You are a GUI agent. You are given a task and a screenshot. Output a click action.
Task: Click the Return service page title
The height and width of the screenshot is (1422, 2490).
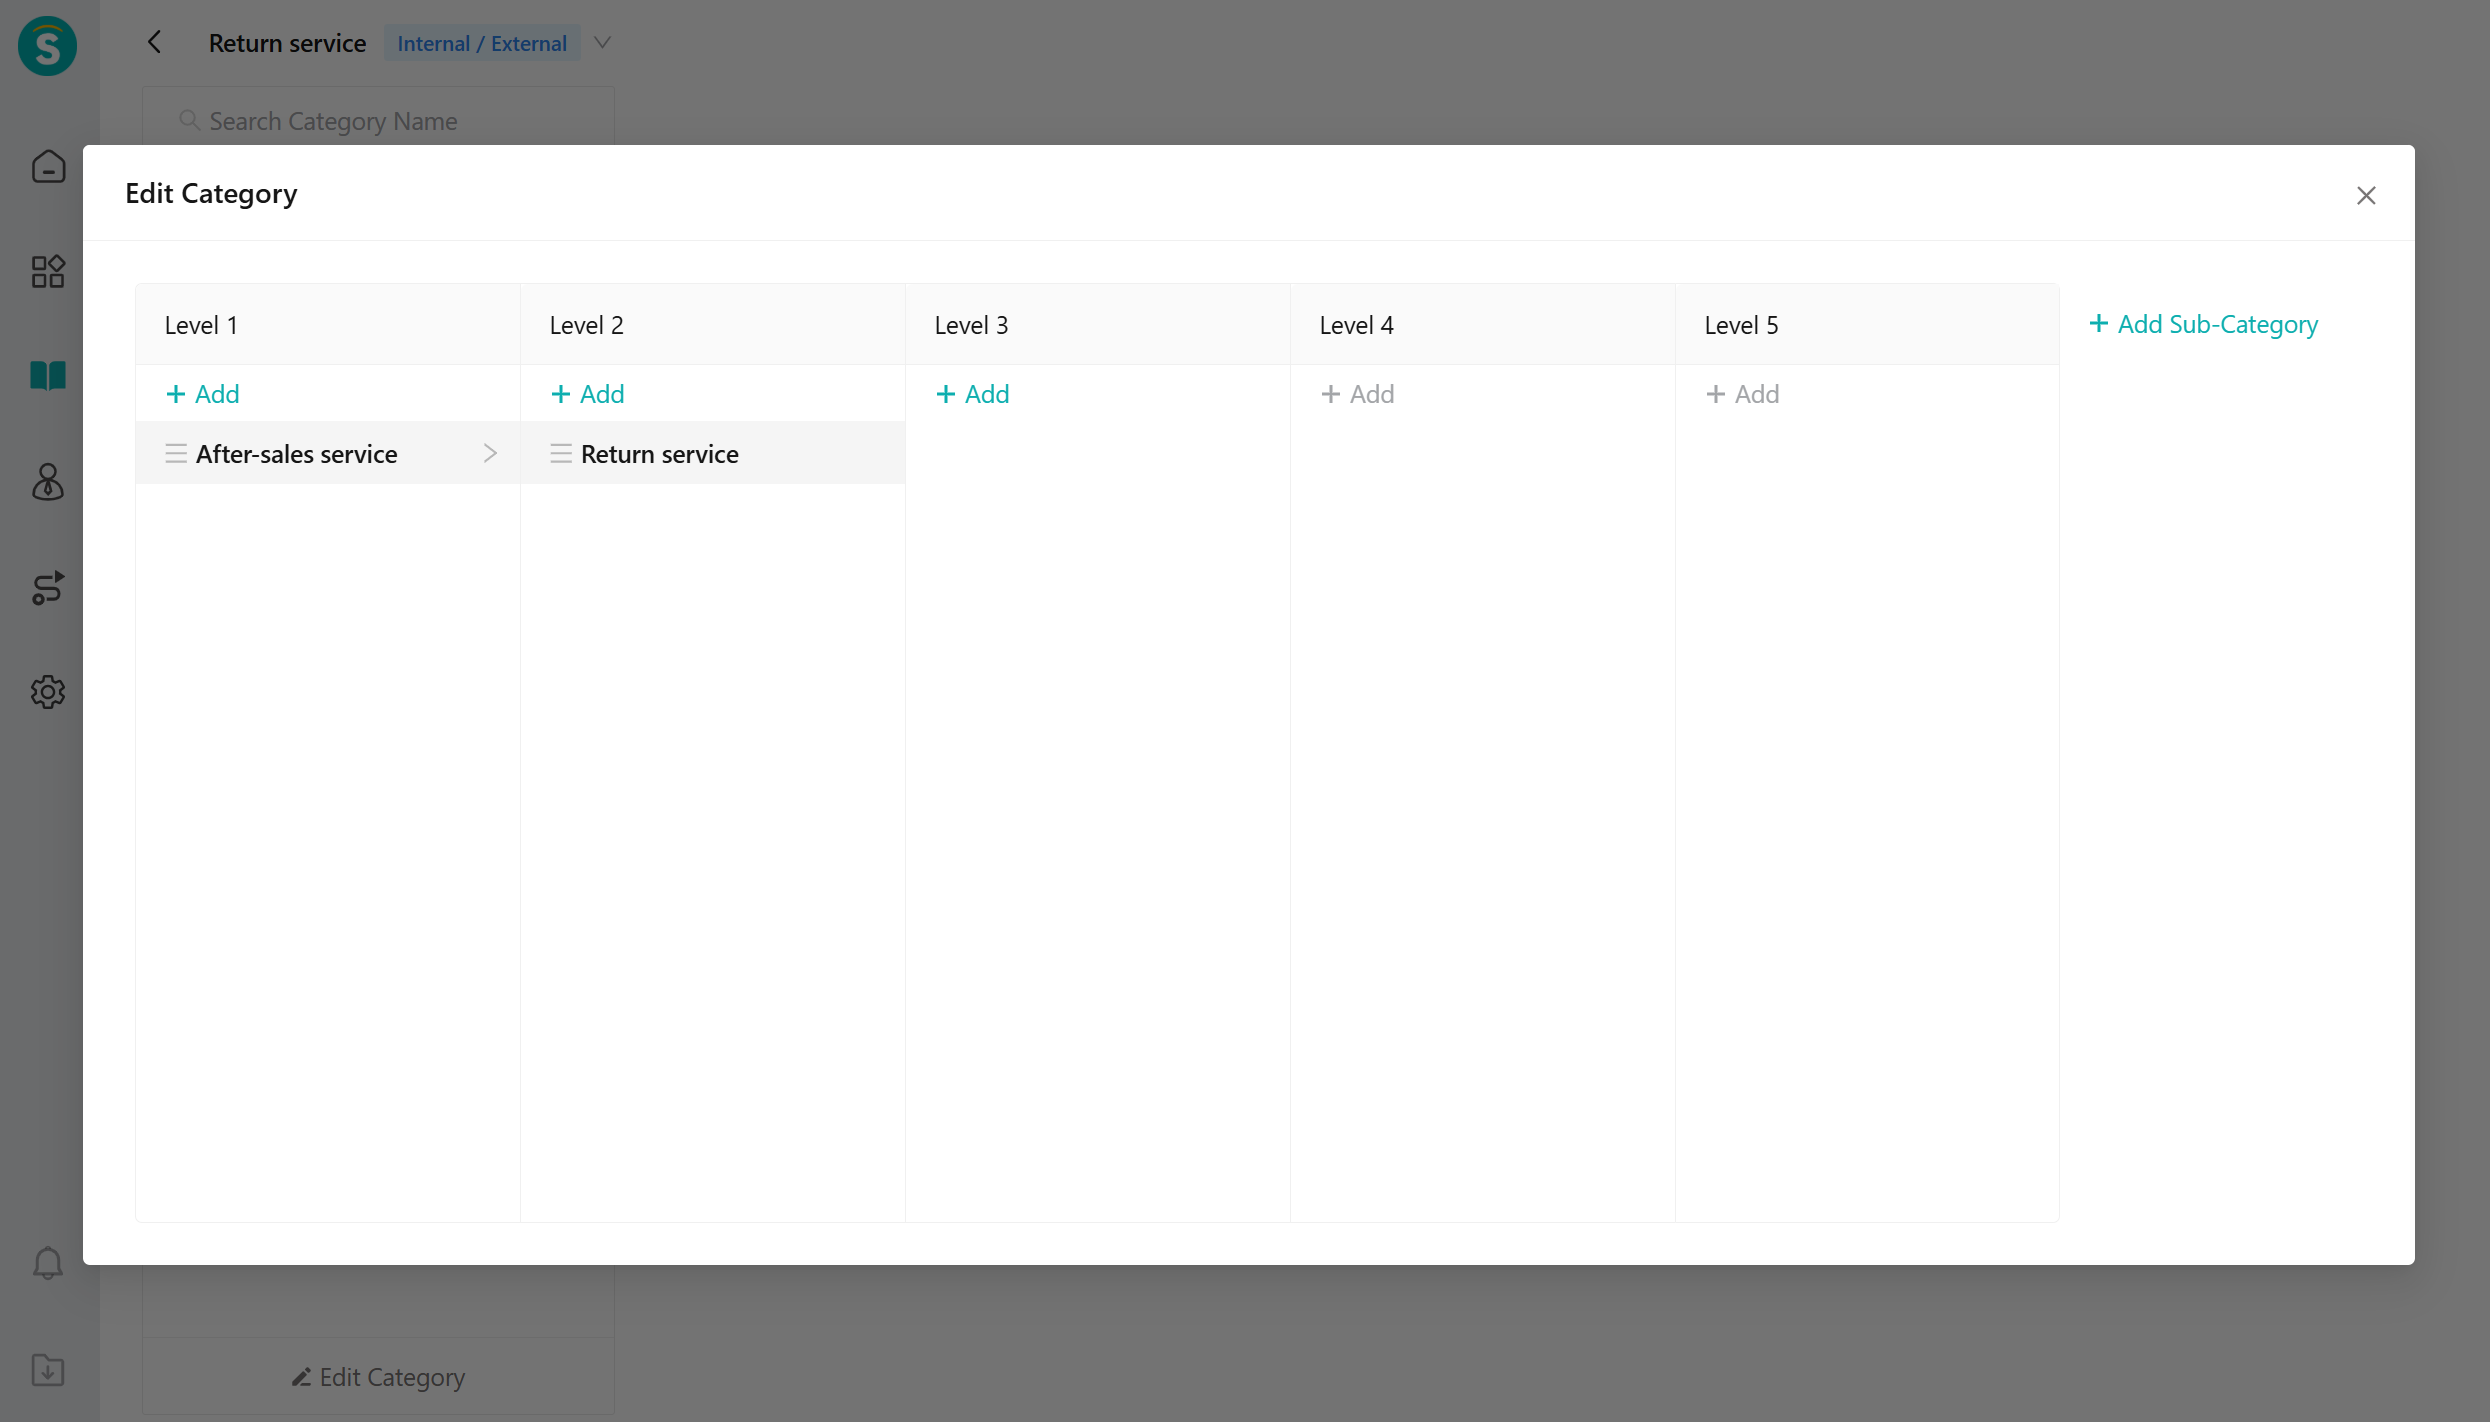coord(287,43)
